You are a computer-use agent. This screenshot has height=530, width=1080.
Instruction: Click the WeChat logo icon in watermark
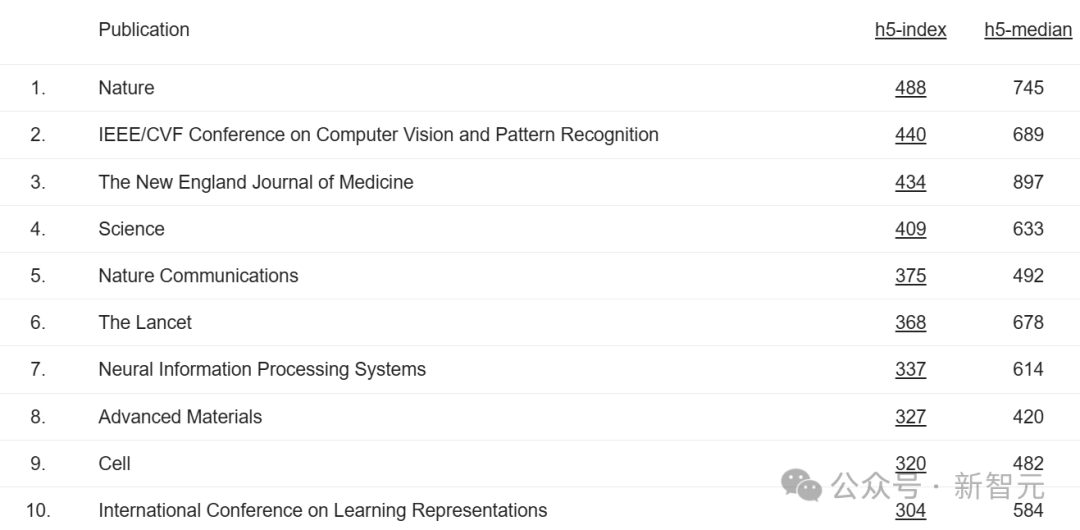(801, 485)
